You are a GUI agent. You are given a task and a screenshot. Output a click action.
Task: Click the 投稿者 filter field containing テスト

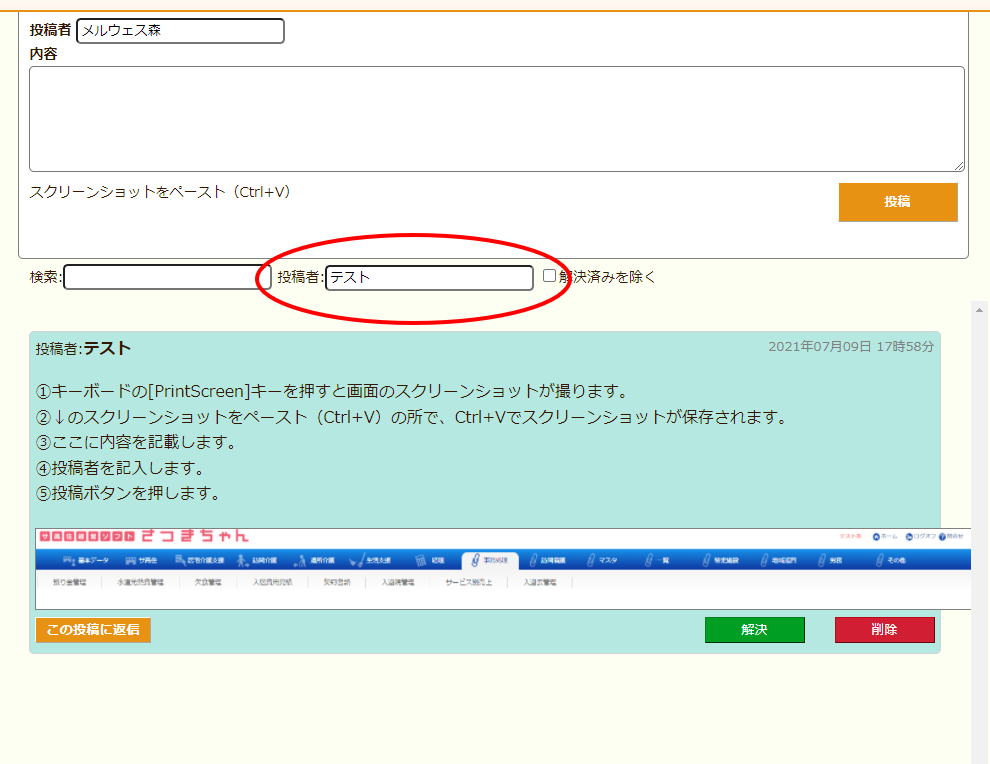[429, 278]
